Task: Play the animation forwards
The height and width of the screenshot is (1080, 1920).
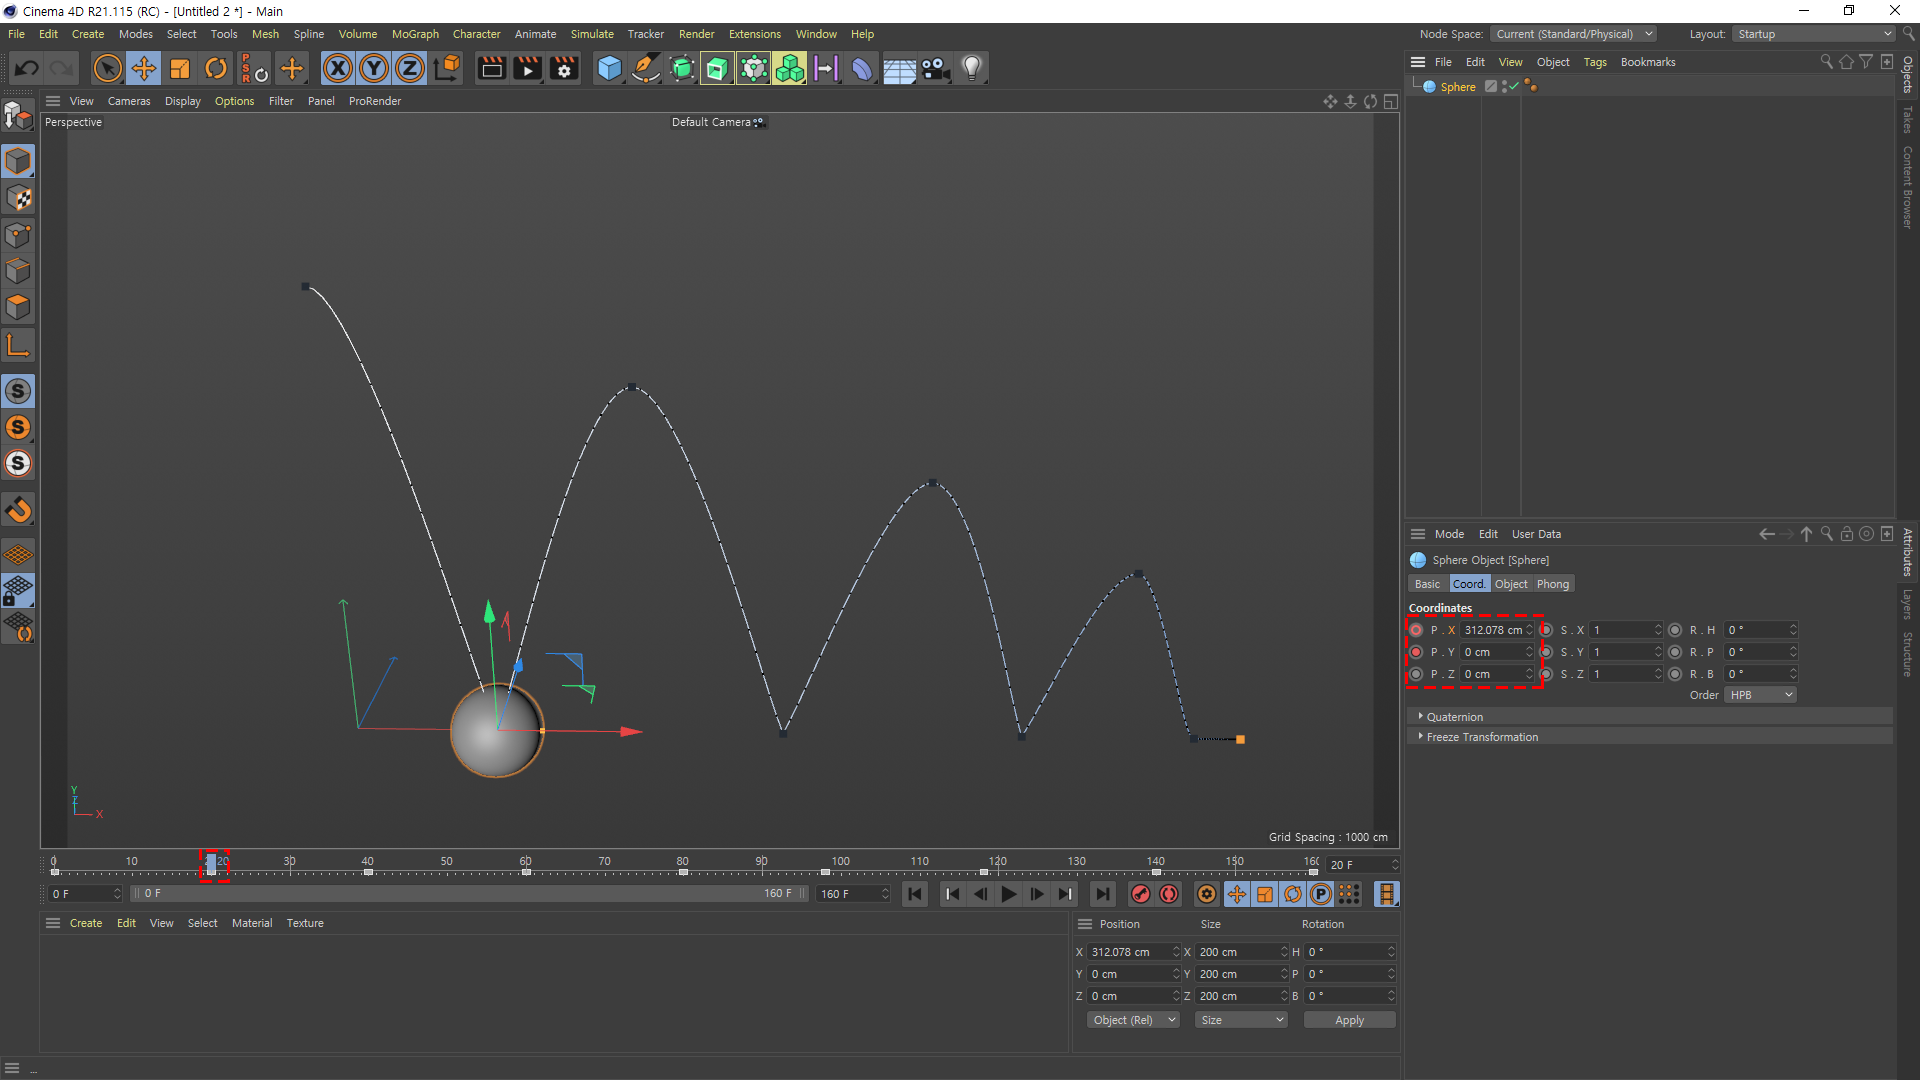Action: [x=1009, y=894]
